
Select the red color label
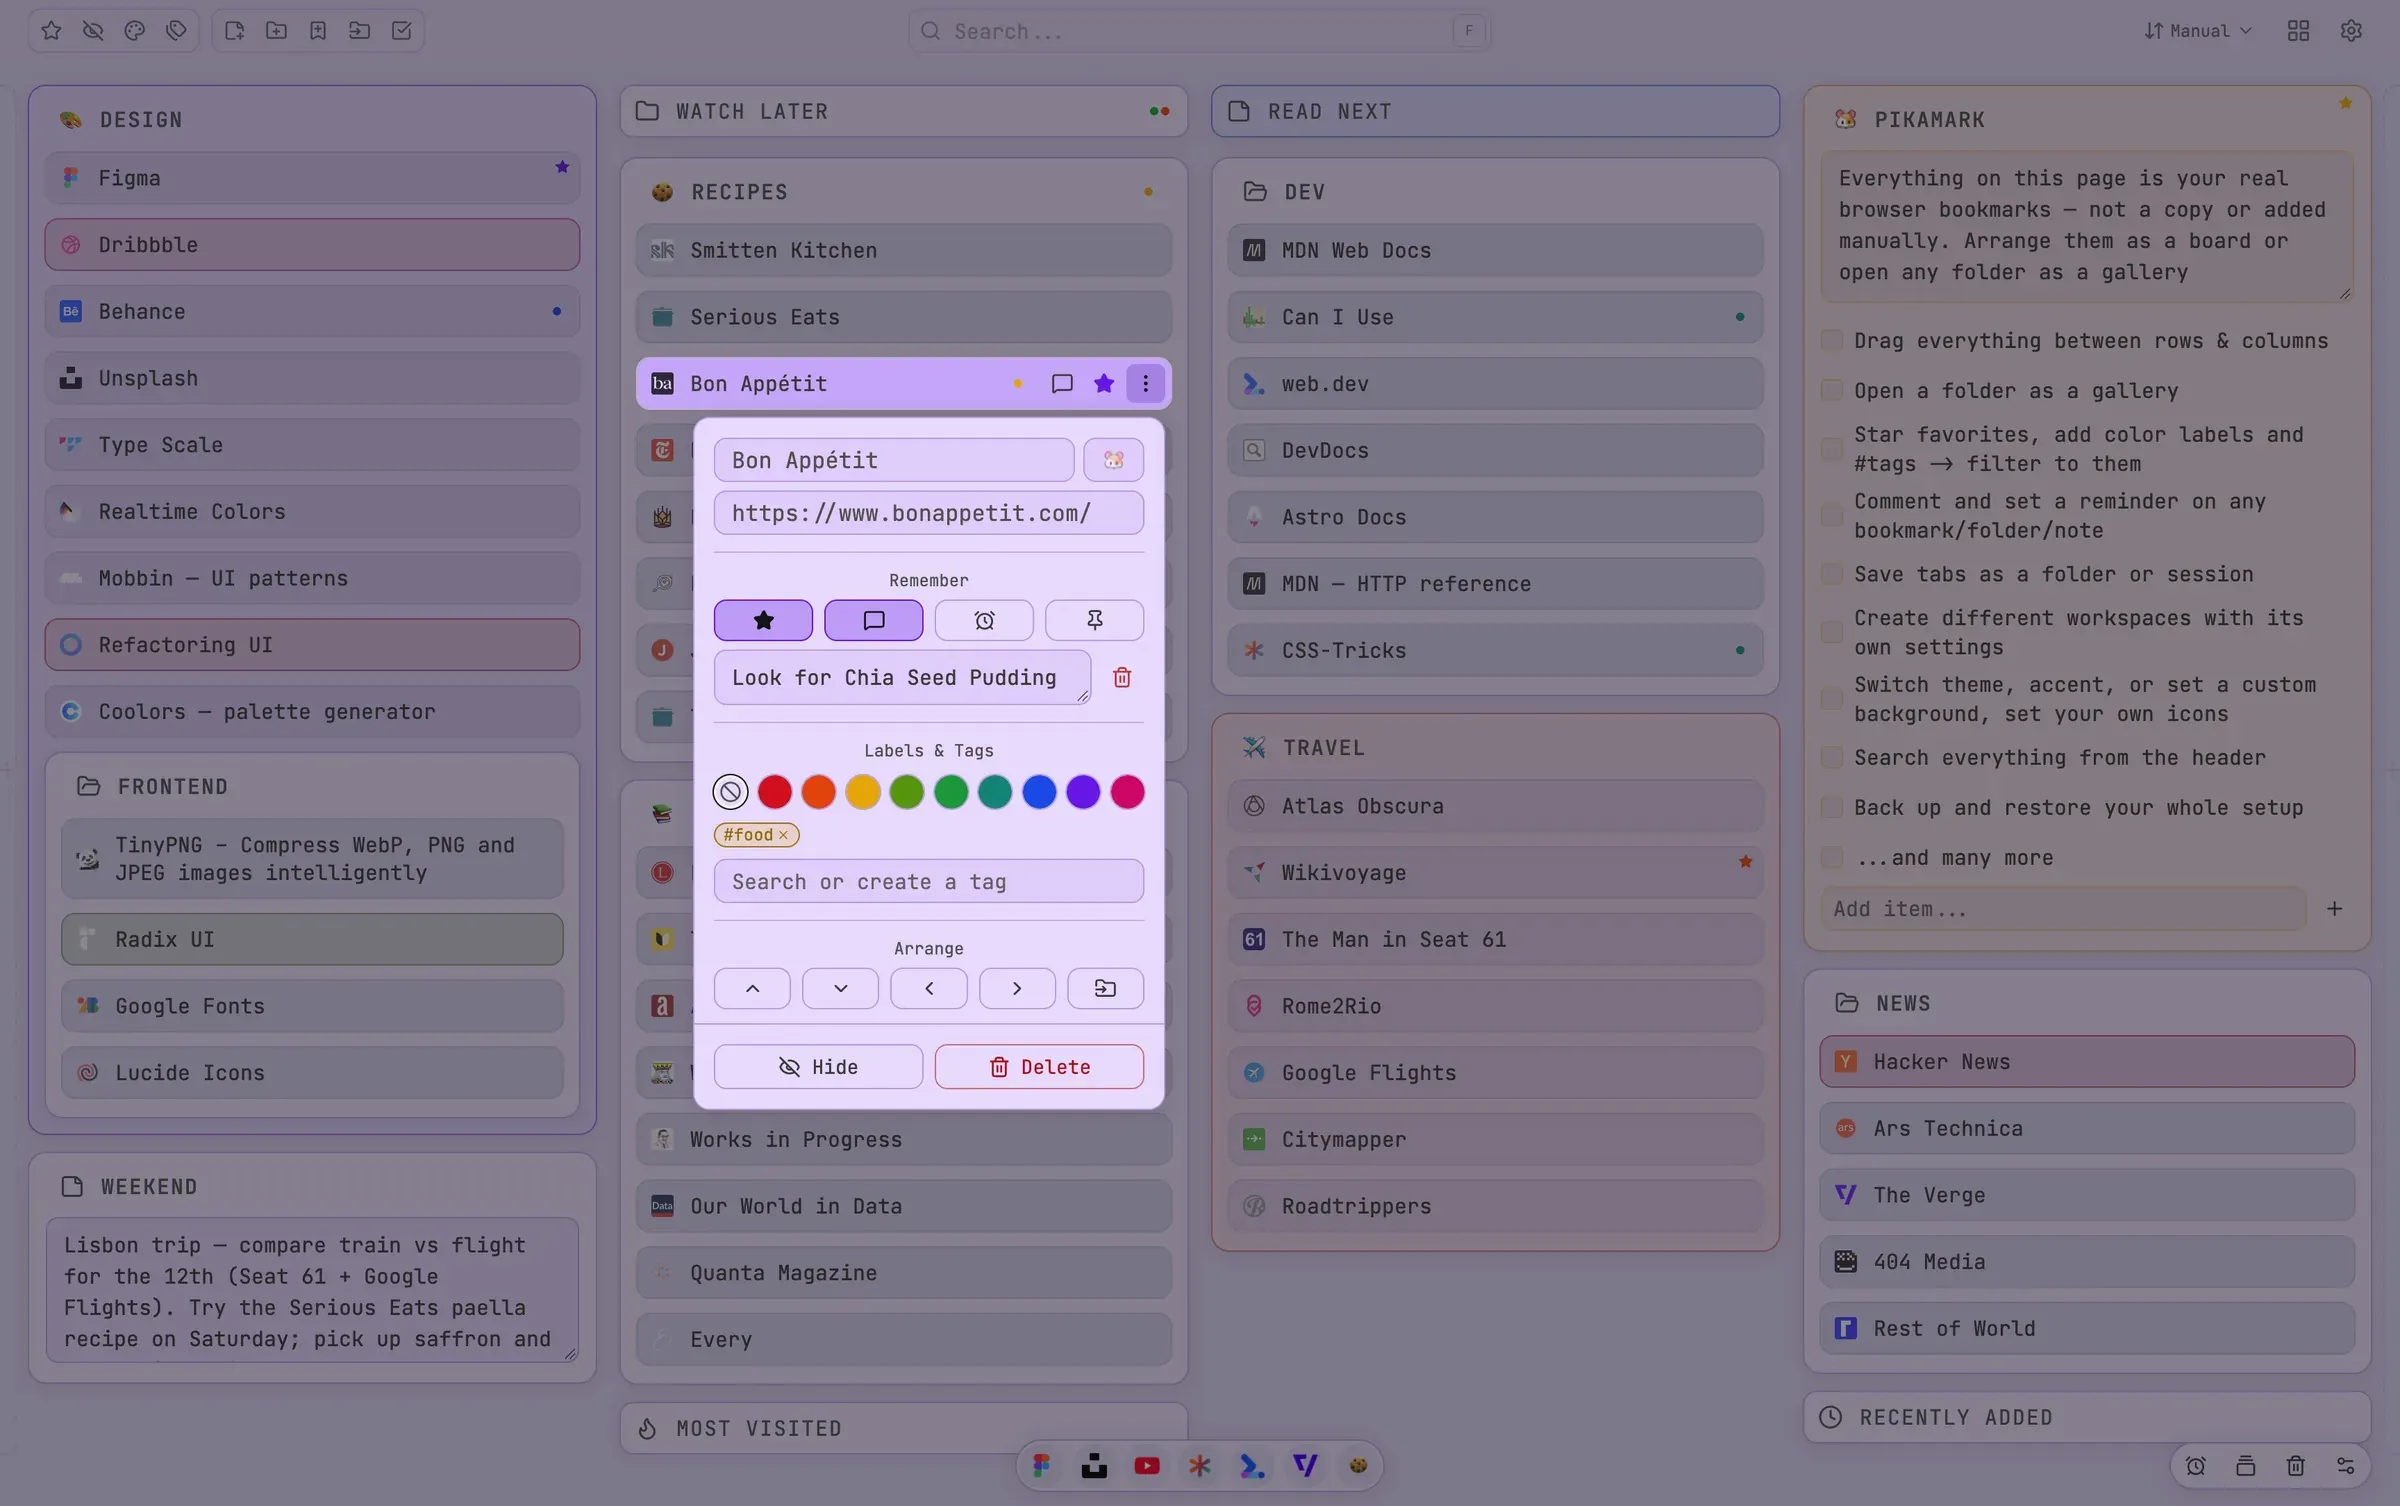[775, 793]
